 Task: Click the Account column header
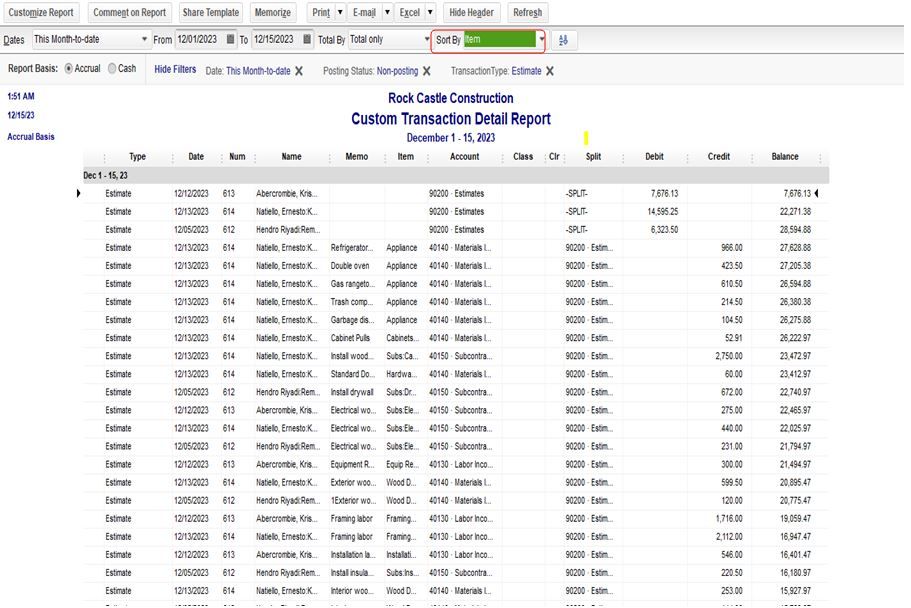pyautogui.click(x=464, y=157)
